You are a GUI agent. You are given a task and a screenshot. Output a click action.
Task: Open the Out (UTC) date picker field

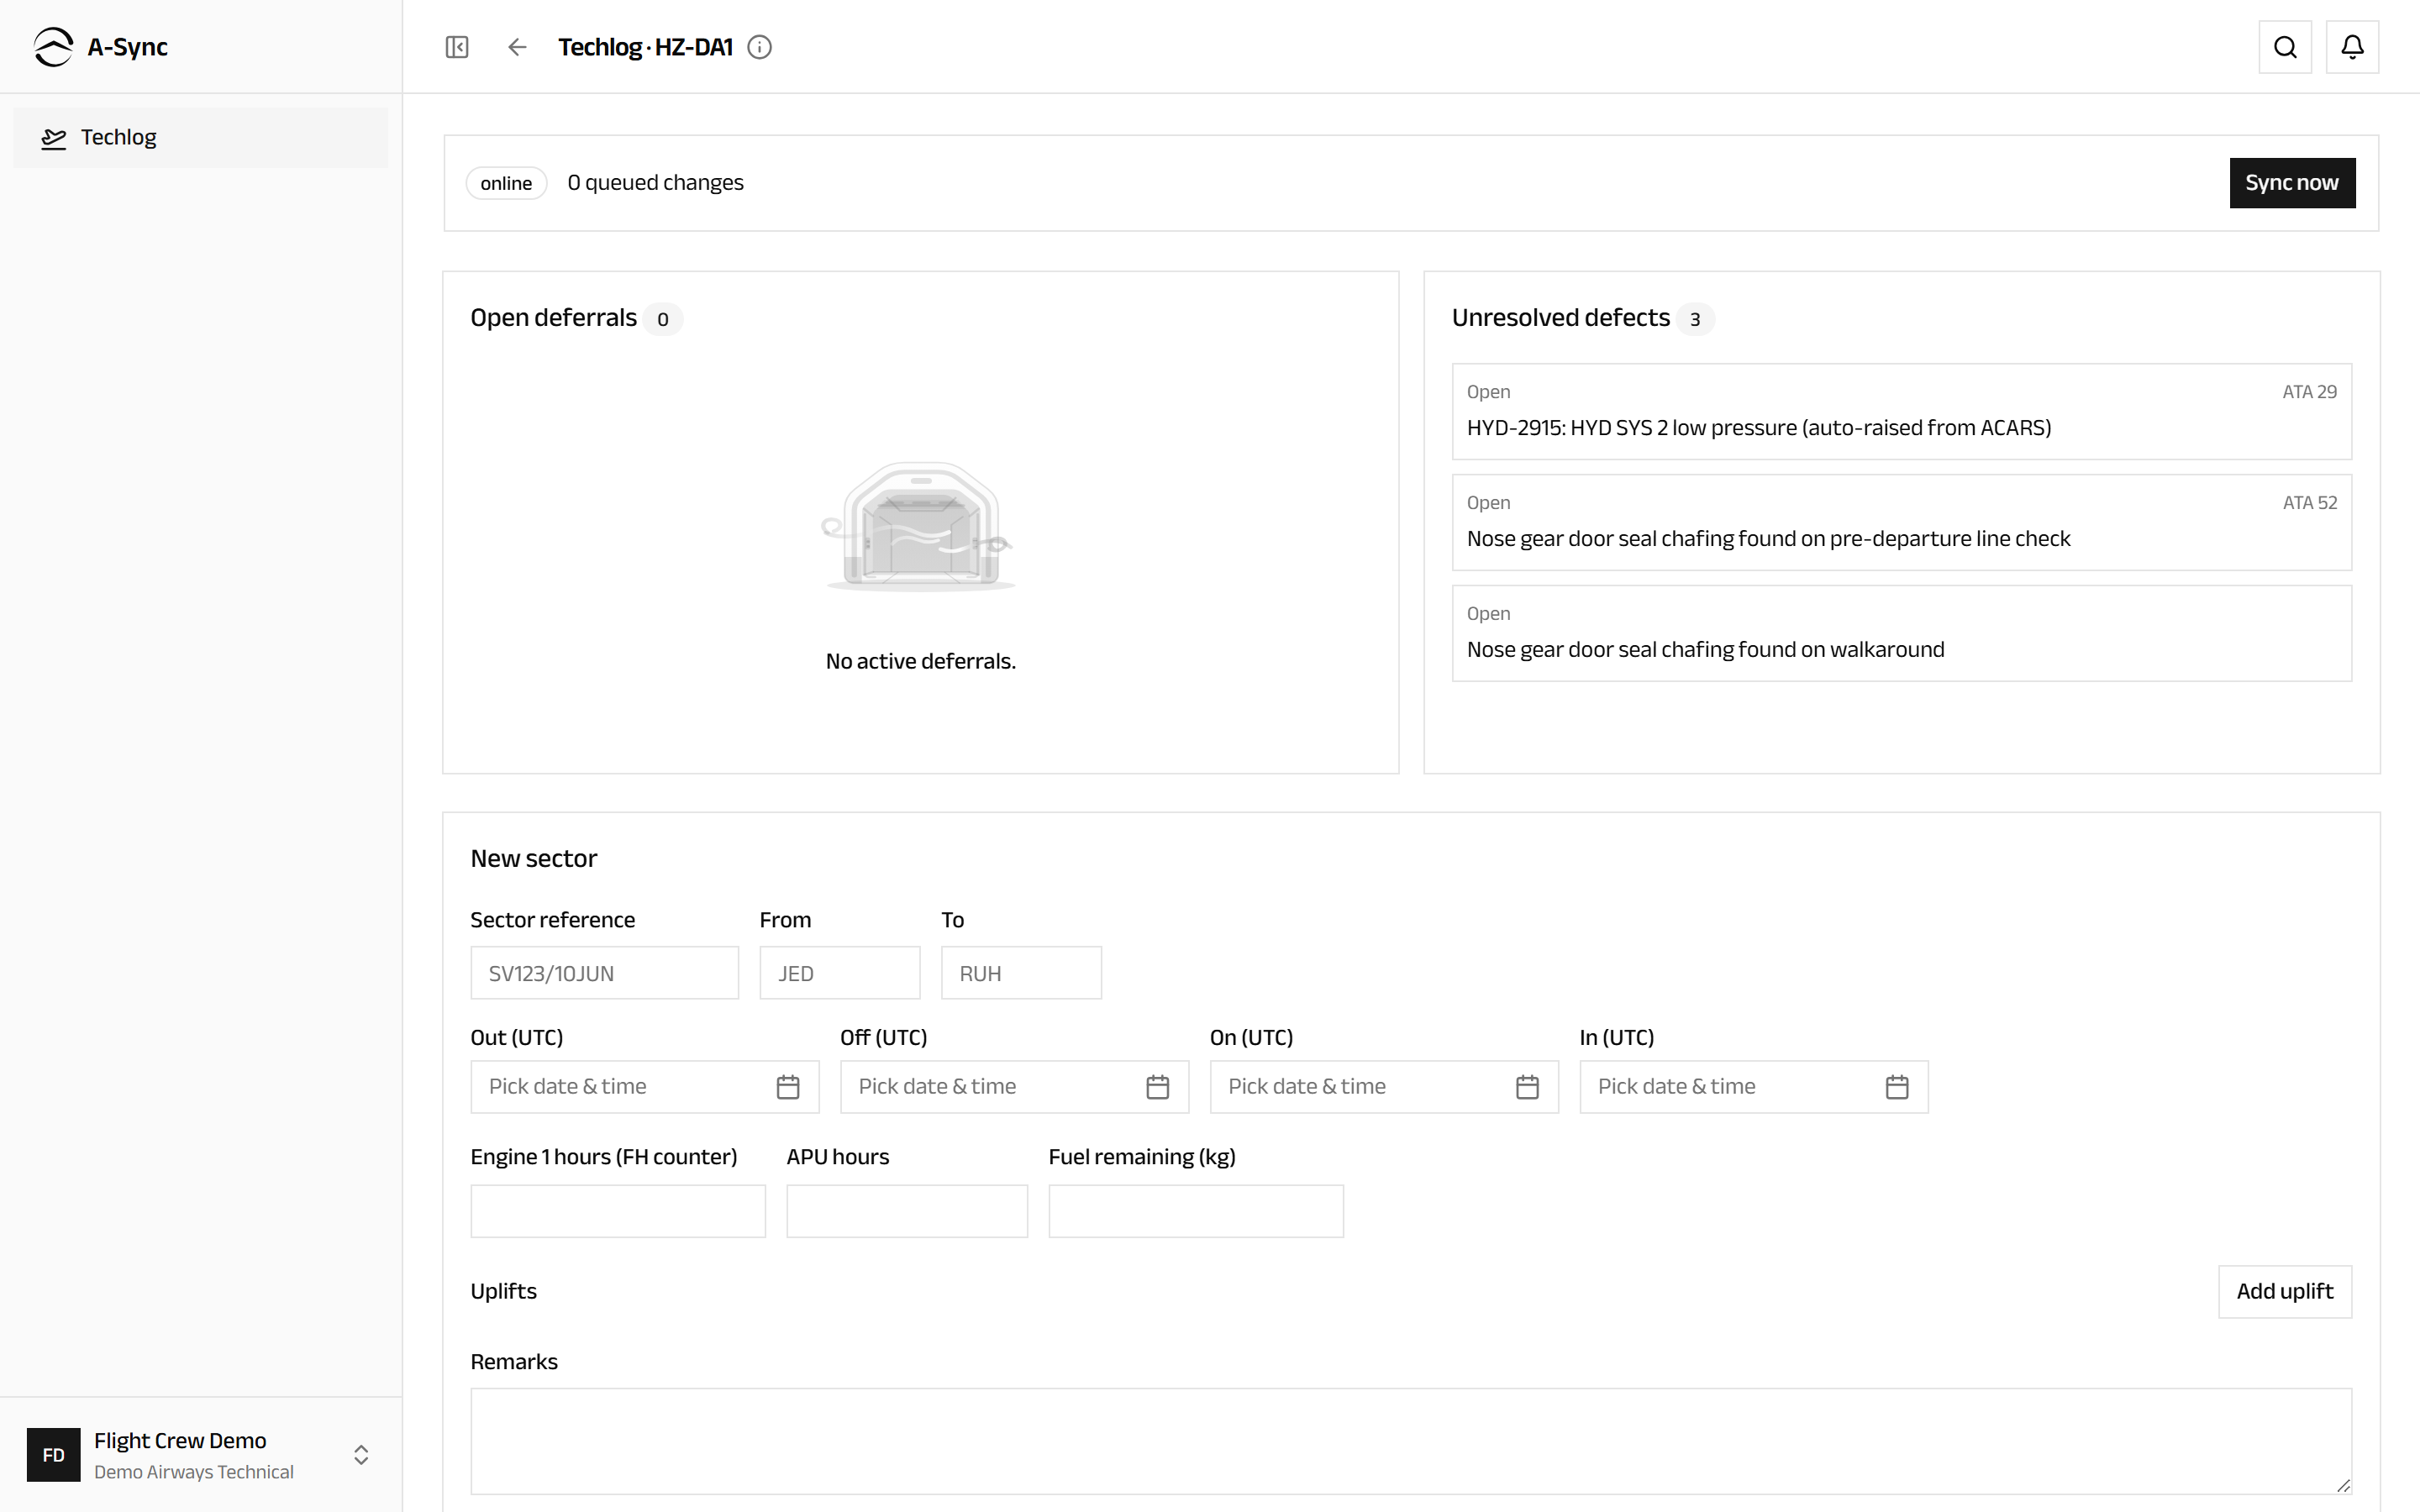[x=645, y=1087]
